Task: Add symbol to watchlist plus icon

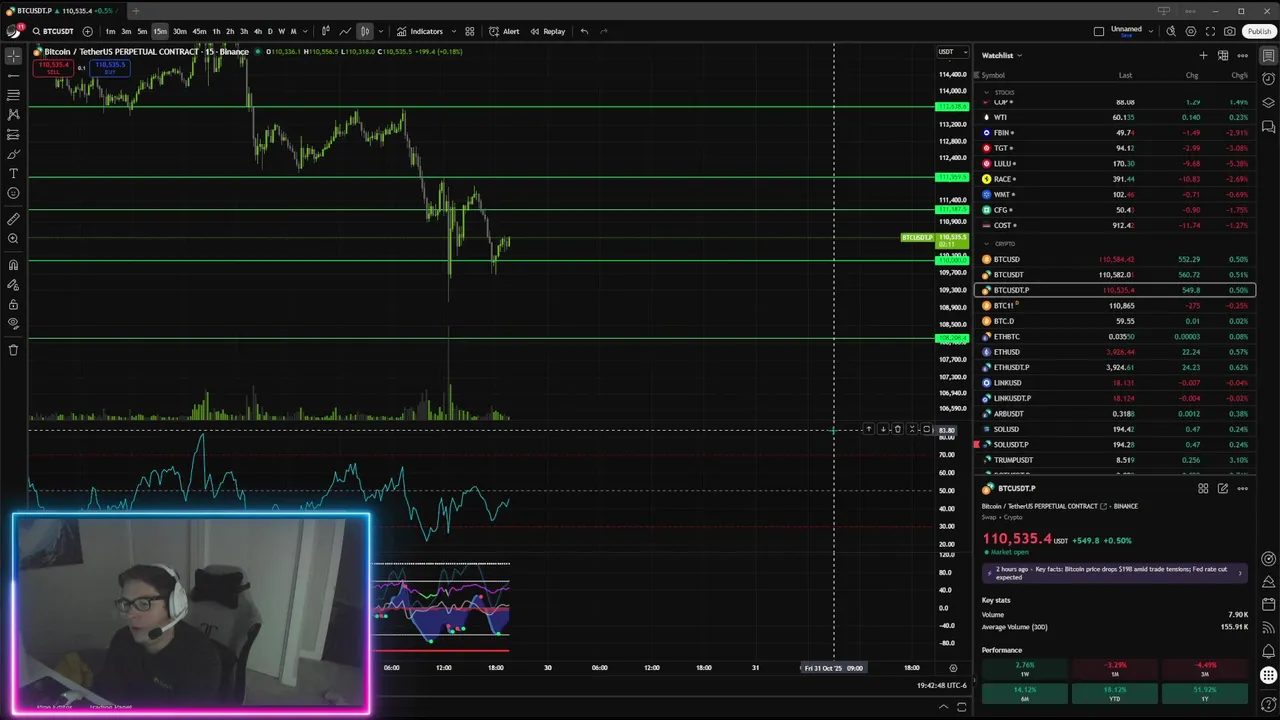Action: (x=1203, y=55)
